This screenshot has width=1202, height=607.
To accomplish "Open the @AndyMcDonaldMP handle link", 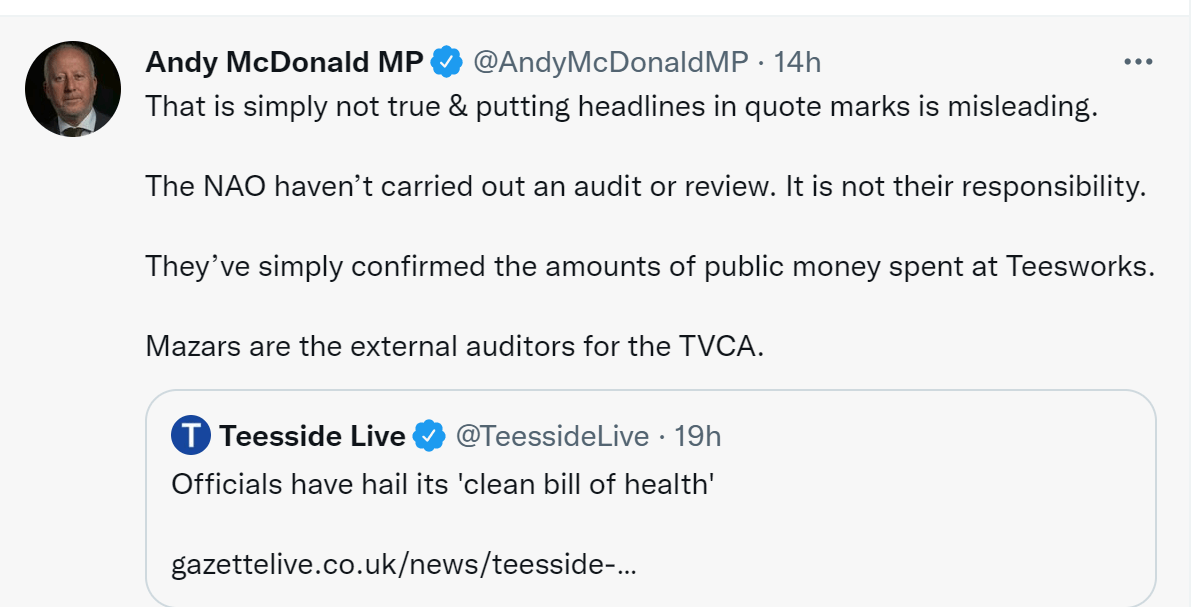I will [609, 62].
